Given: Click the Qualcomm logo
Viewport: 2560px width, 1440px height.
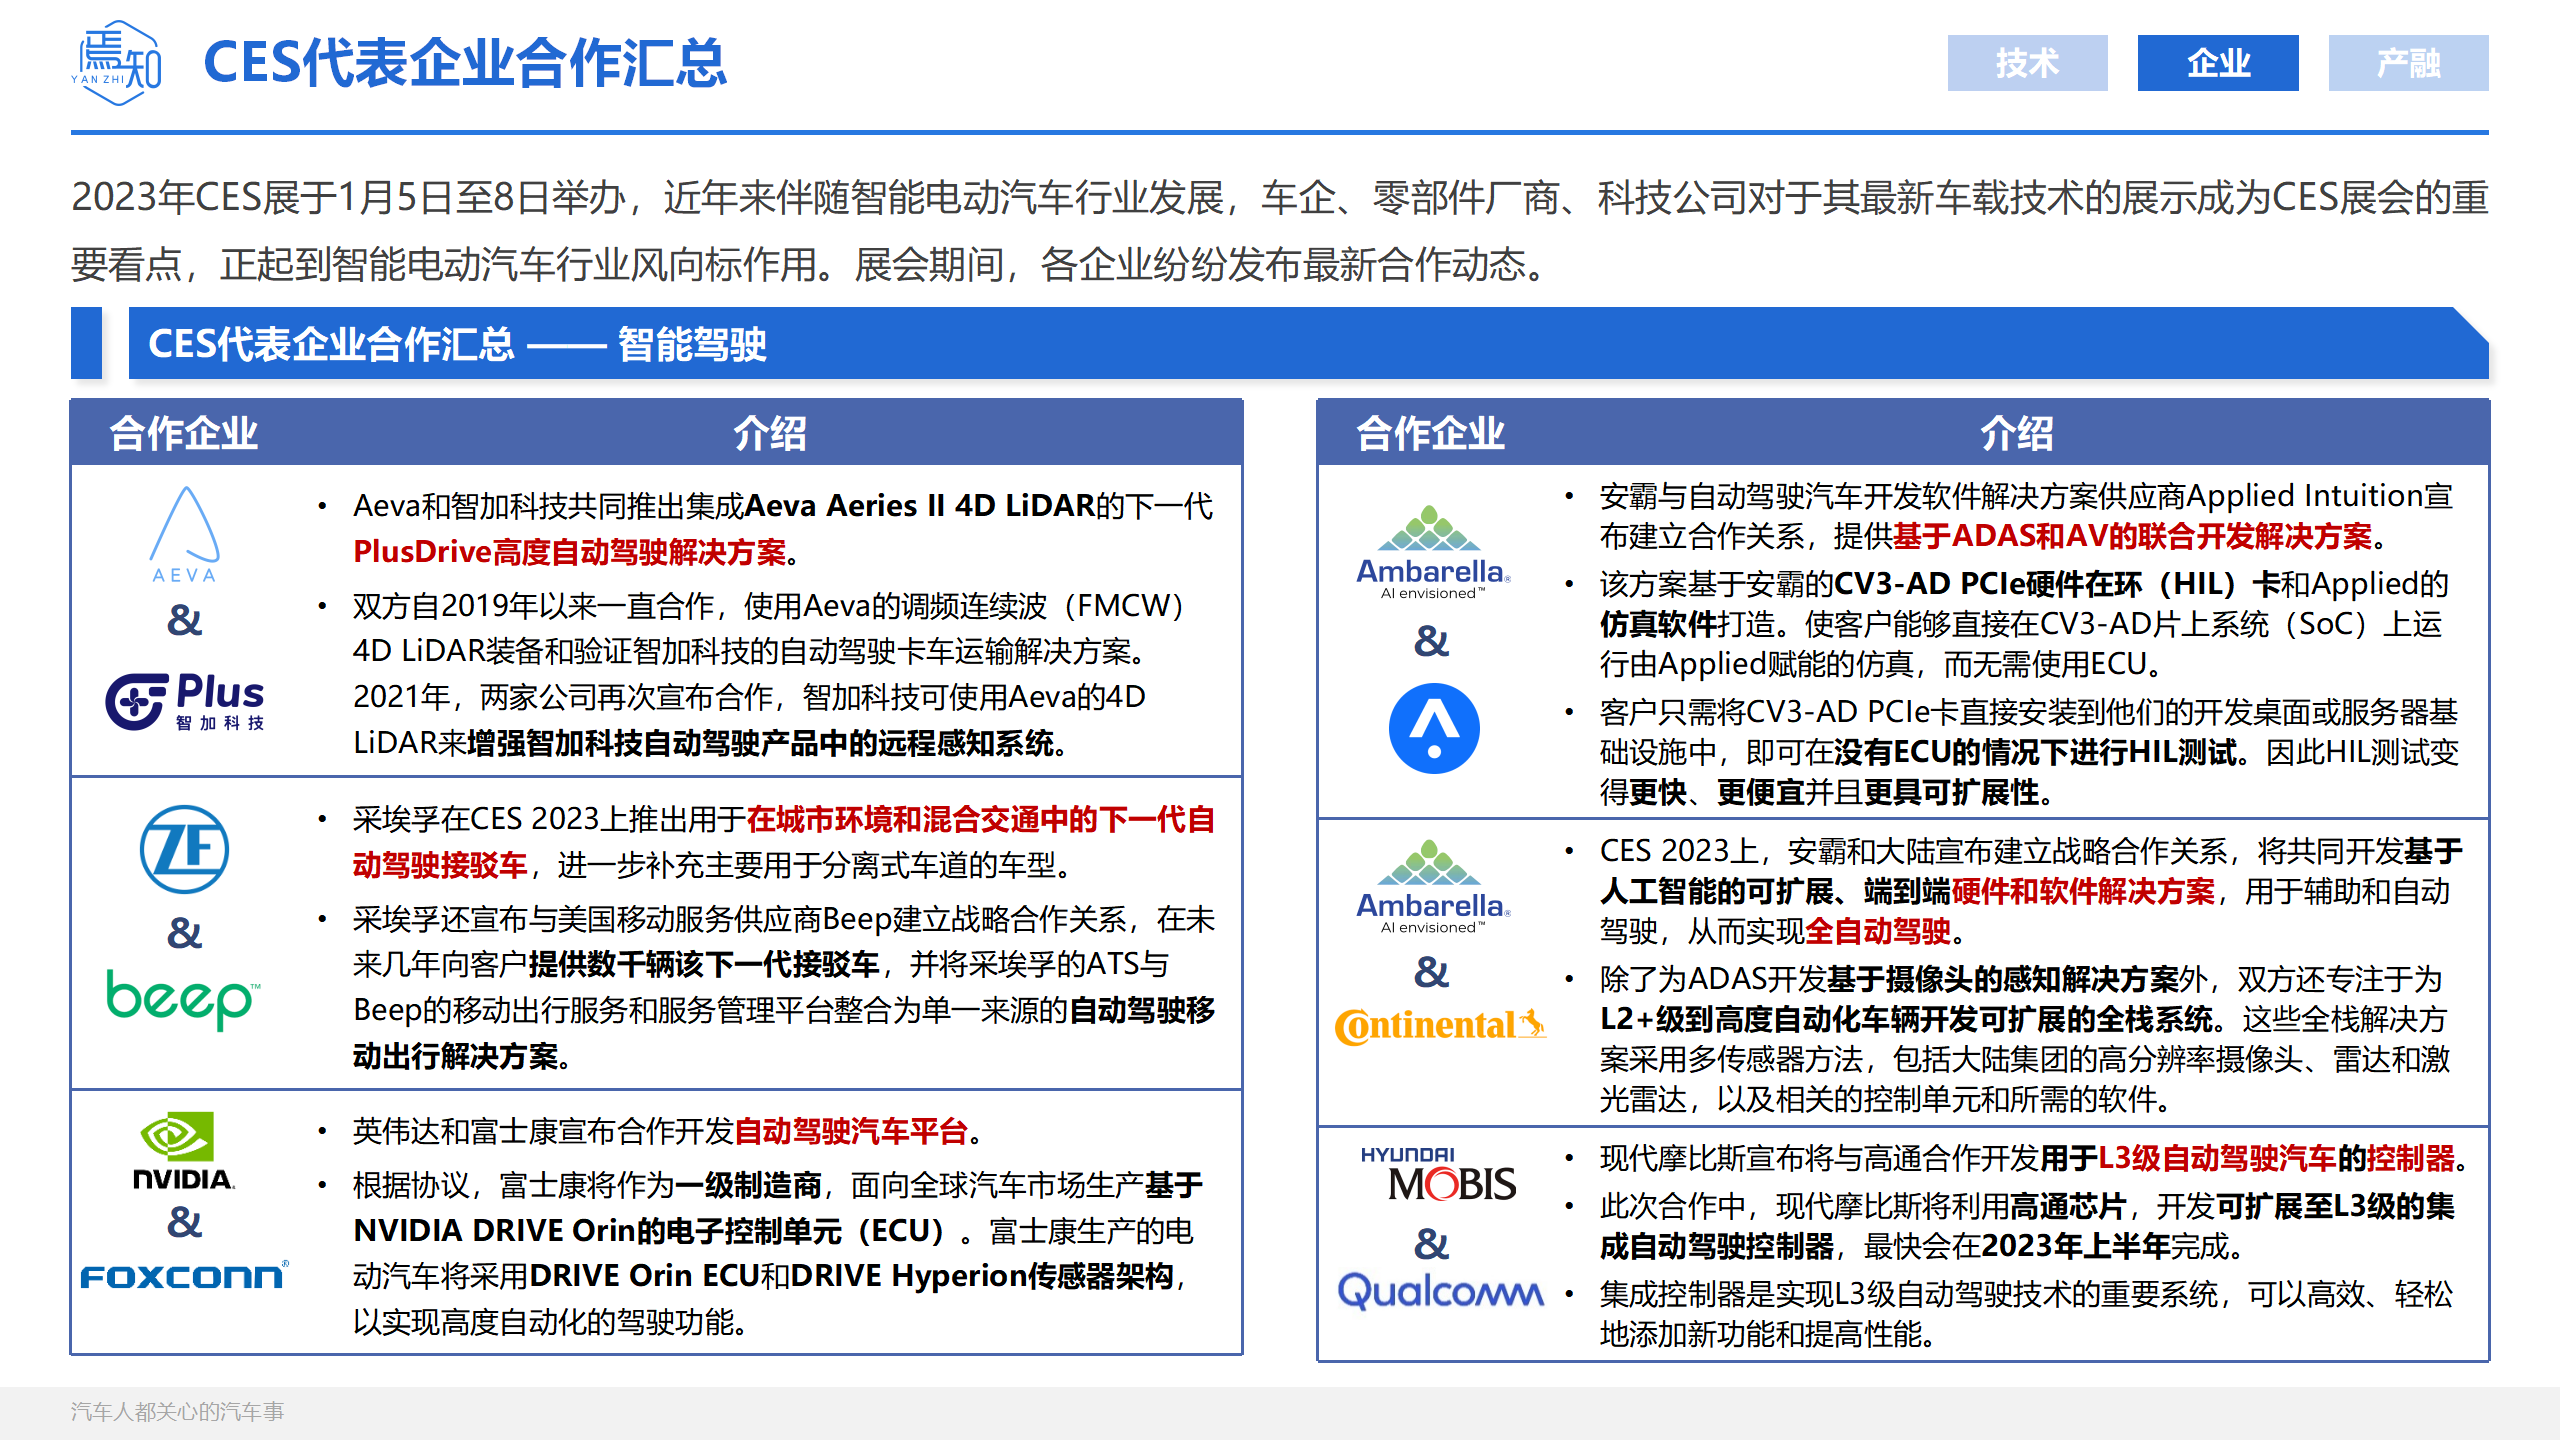Looking at the screenshot, I should pyautogui.click(x=1441, y=1291).
